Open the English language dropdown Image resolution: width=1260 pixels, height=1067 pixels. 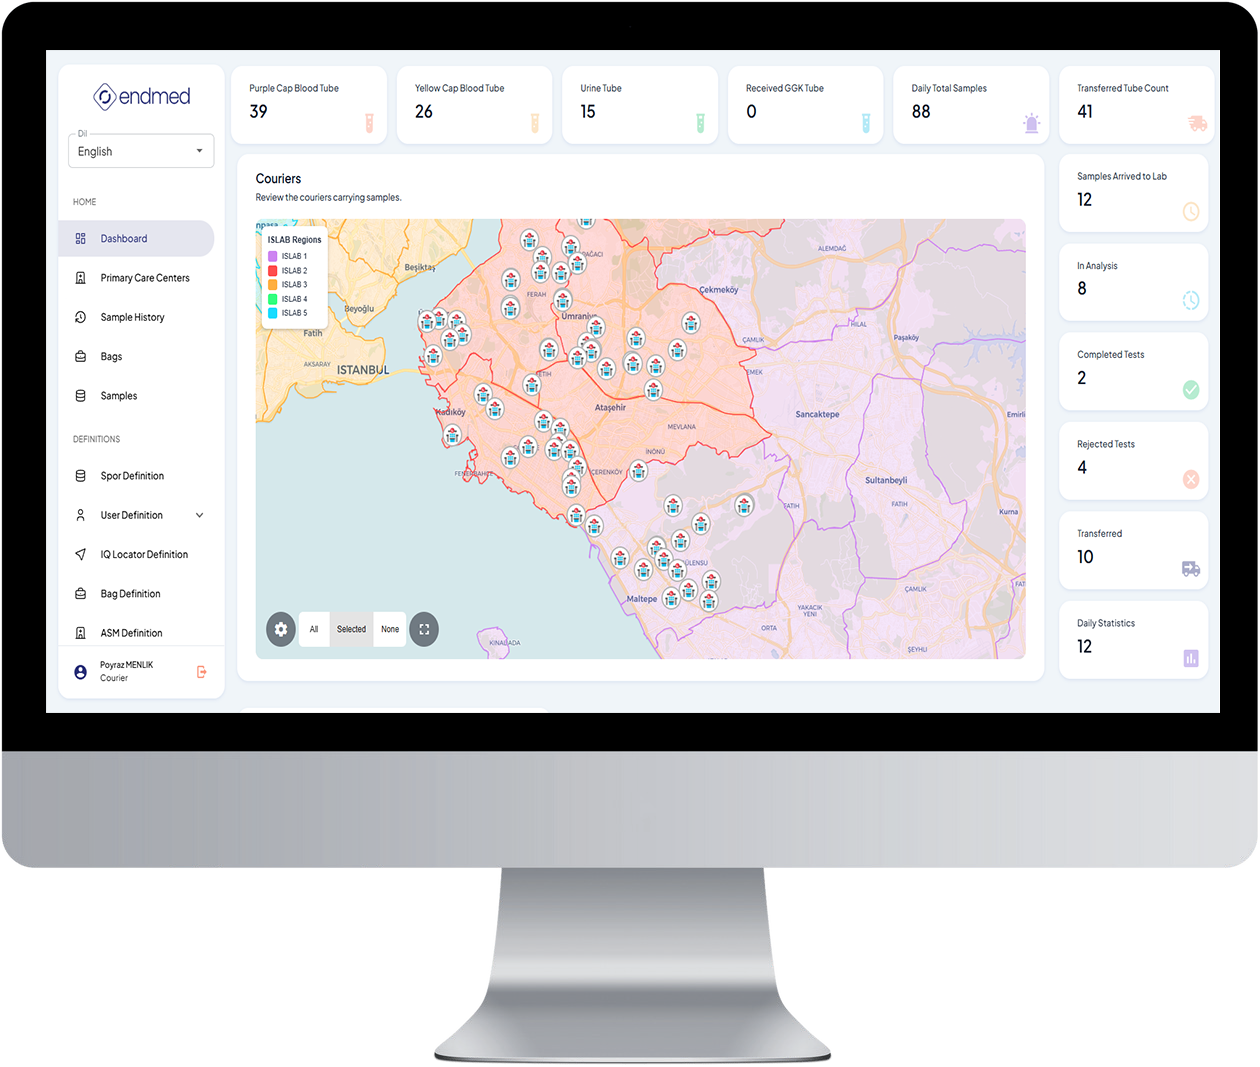[141, 152]
